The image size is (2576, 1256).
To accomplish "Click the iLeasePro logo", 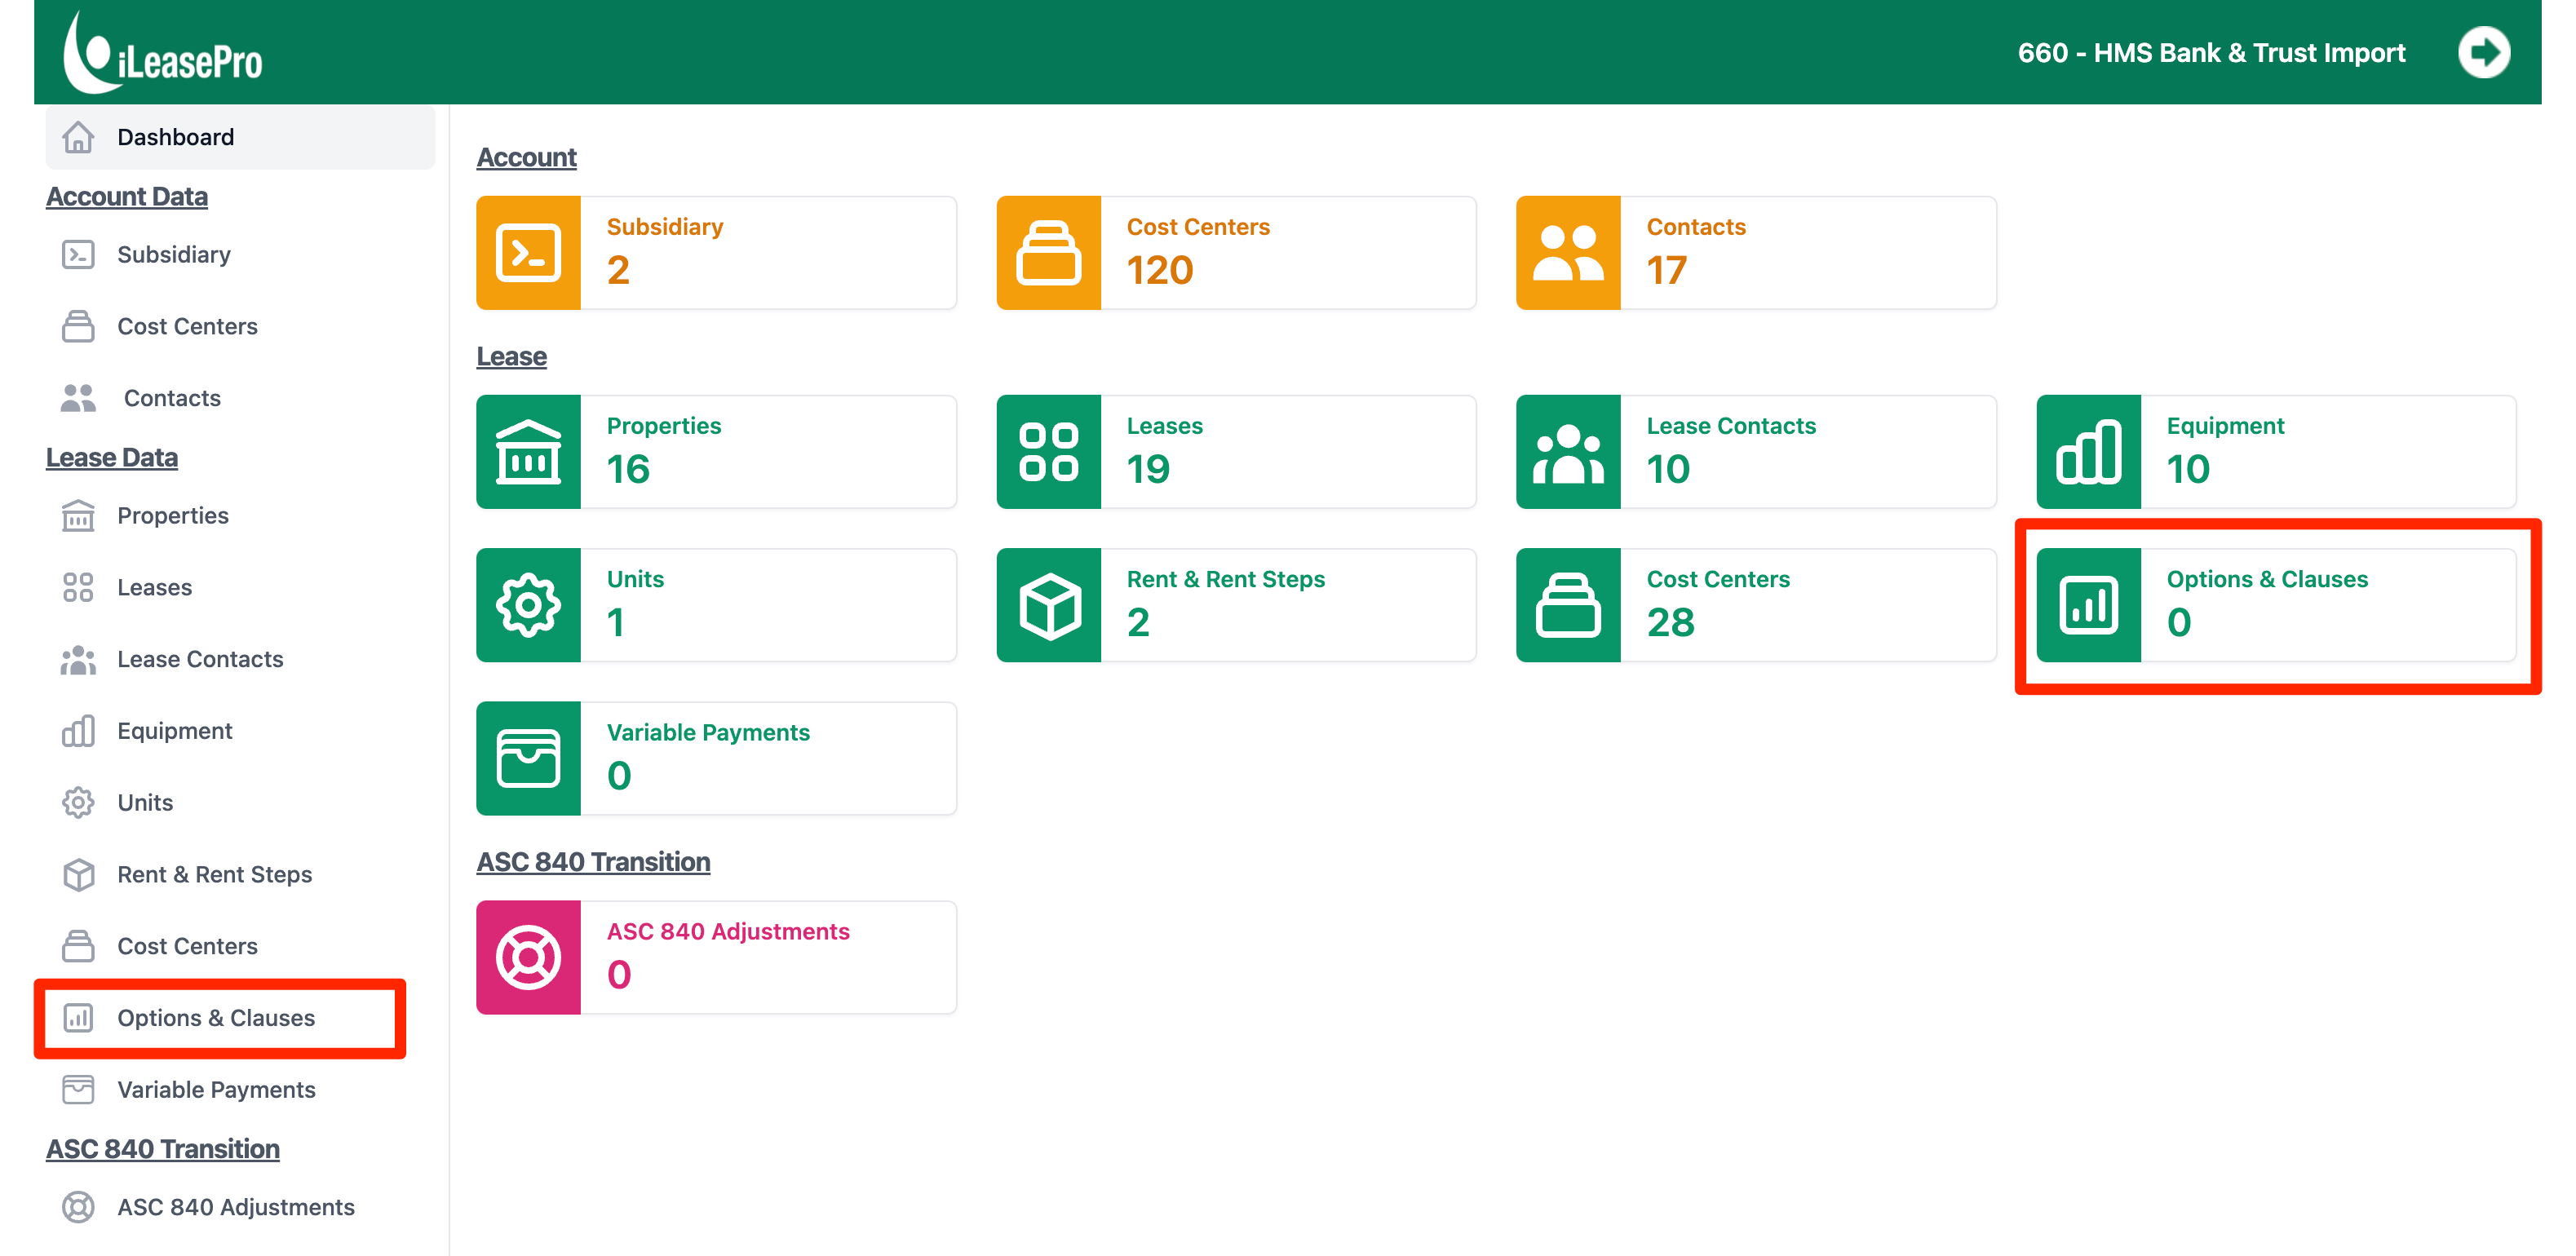I will click(x=163, y=54).
